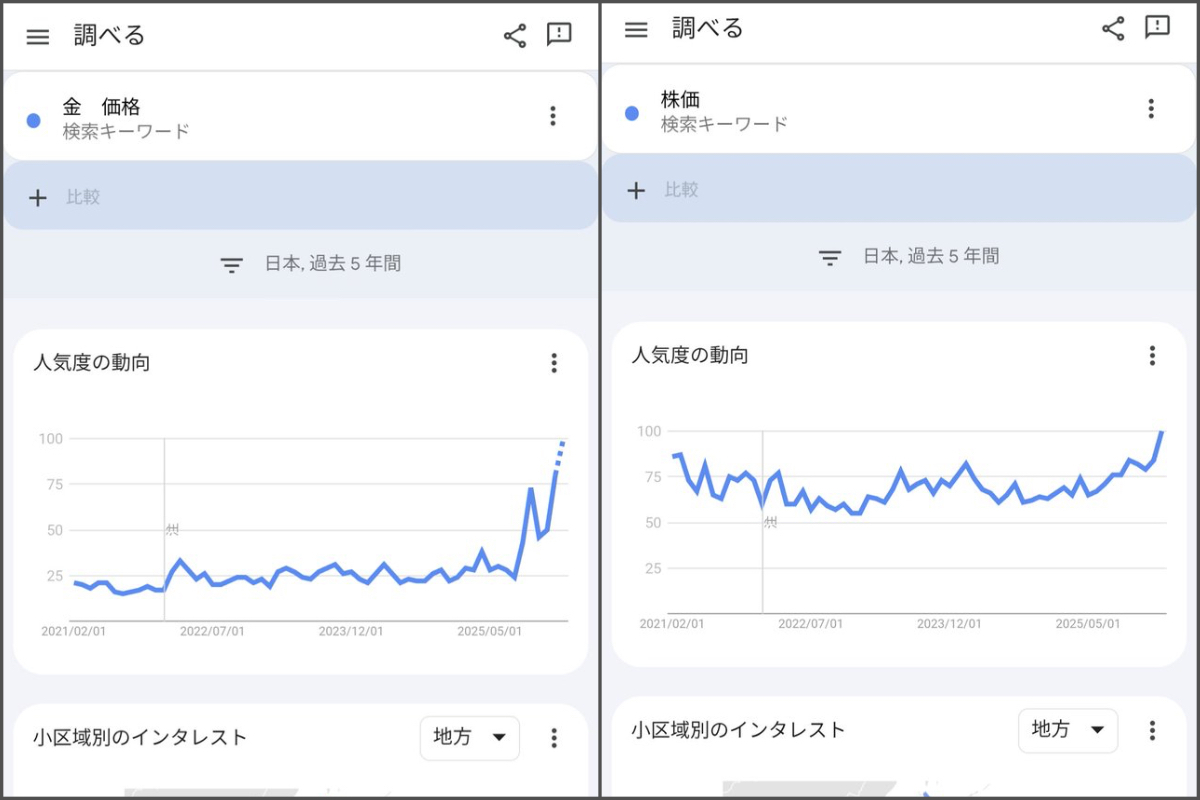Open three-dot menu for 金 価格 keyword
Image resolution: width=1200 pixels, height=800 pixels.
coord(553,116)
